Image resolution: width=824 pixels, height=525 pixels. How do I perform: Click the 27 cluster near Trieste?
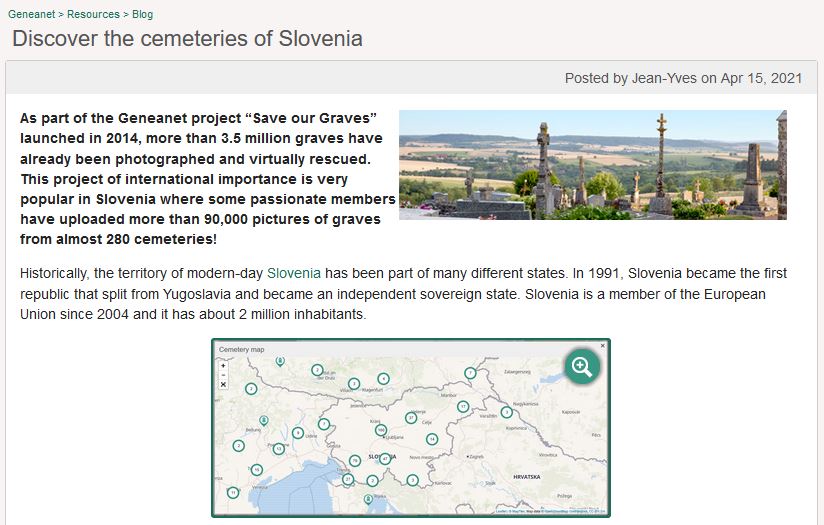pos(348,479)
